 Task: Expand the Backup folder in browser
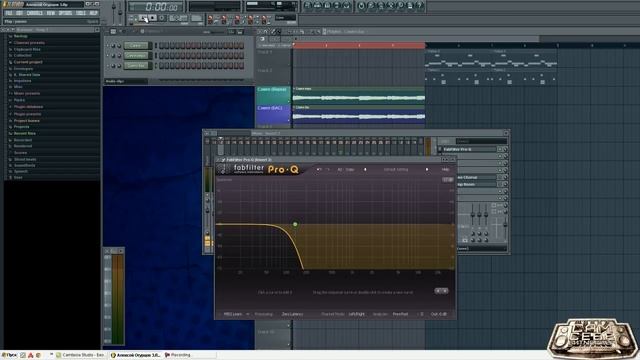(x=20, y=36)
